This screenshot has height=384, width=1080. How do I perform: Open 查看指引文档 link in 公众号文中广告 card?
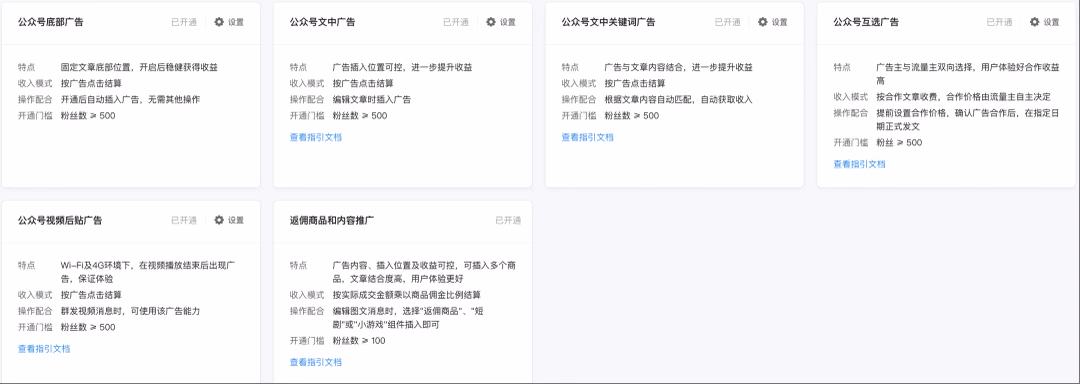(315, 137)
